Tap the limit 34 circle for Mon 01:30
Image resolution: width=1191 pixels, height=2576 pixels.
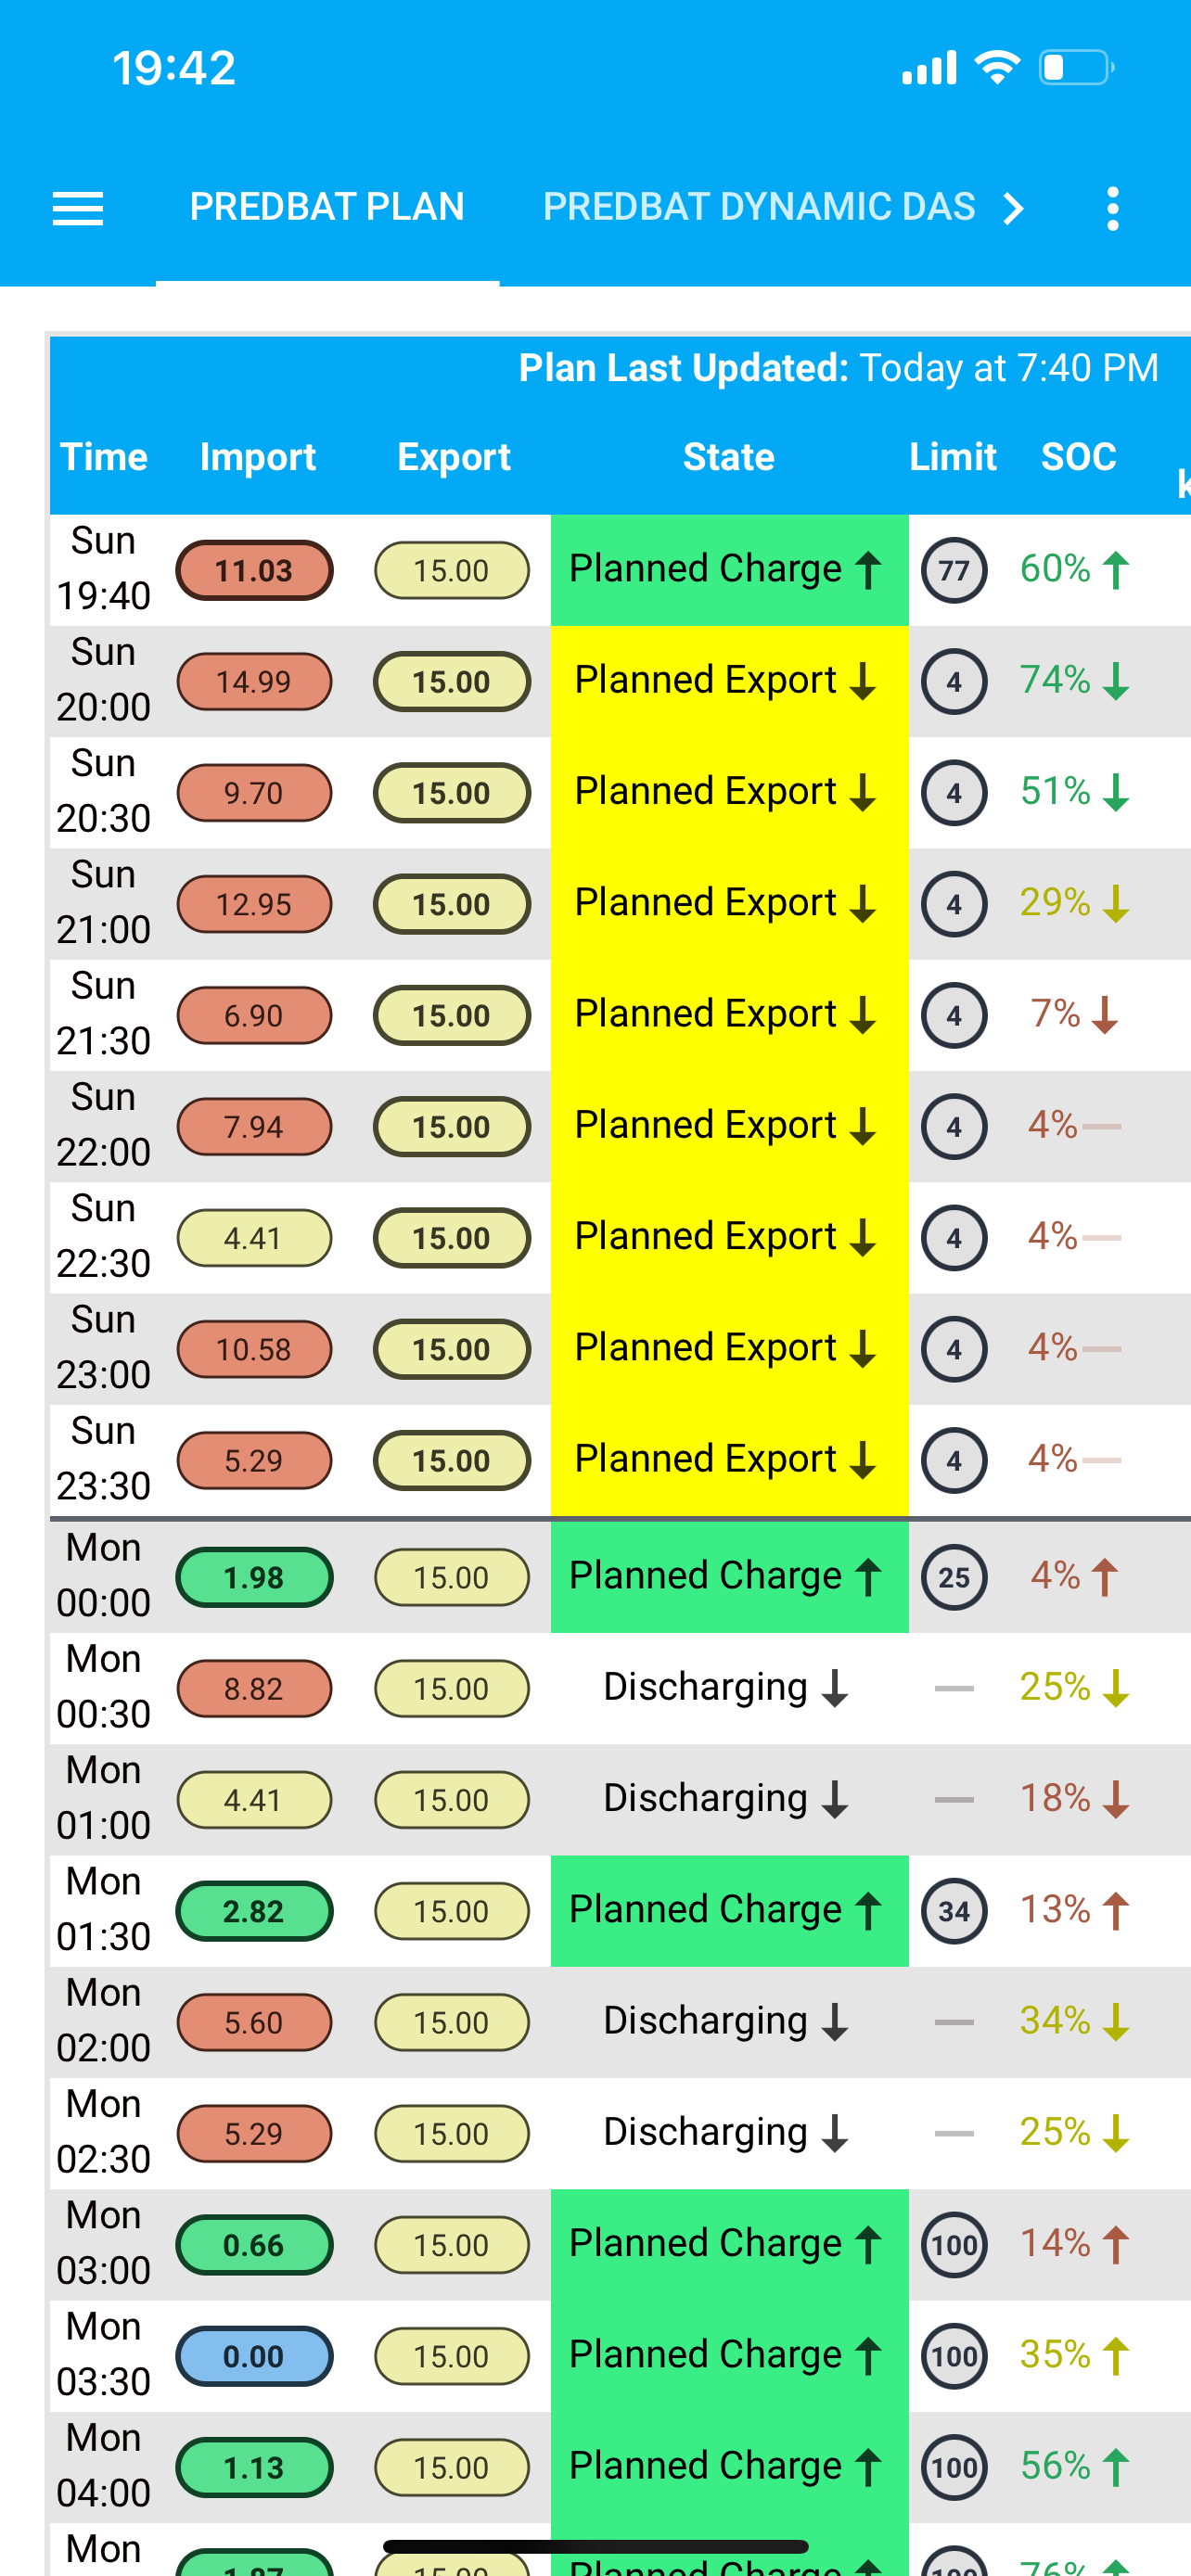pyautogui.click(x=953, y=1912)
